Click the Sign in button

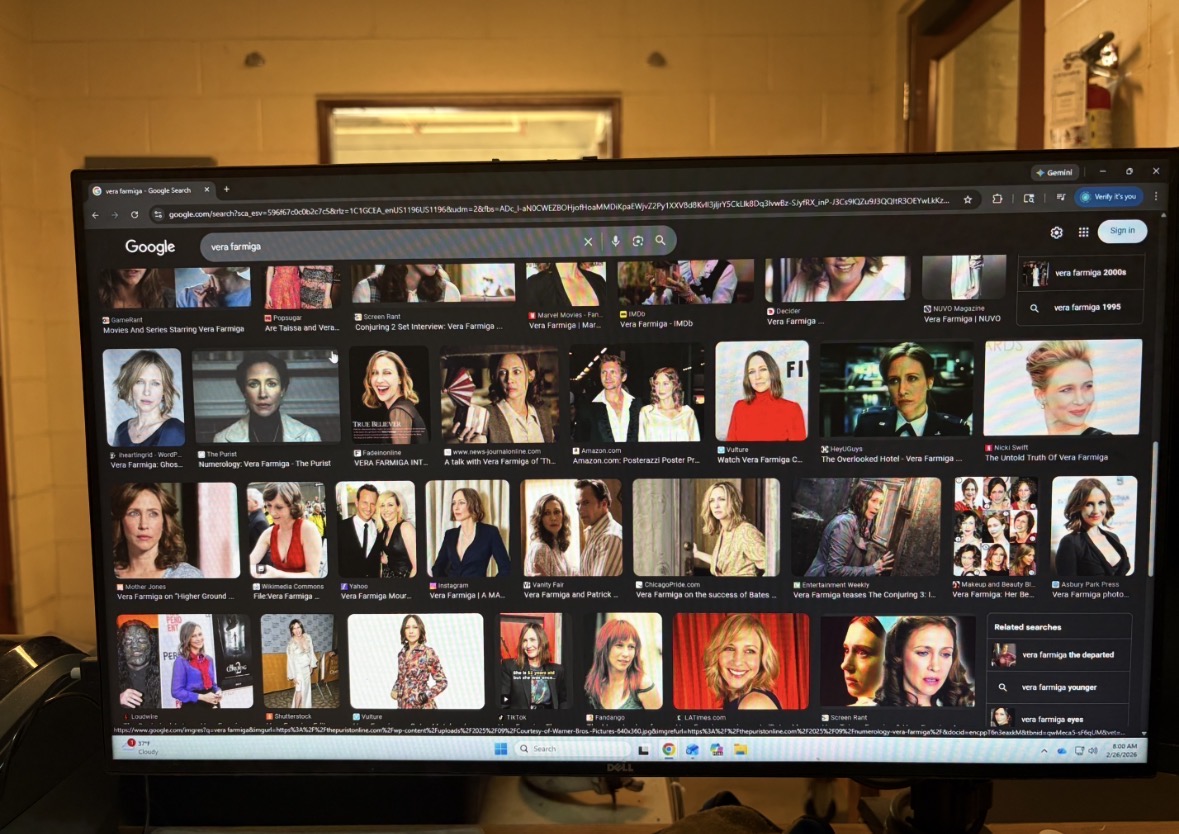tap(1122, 231)
